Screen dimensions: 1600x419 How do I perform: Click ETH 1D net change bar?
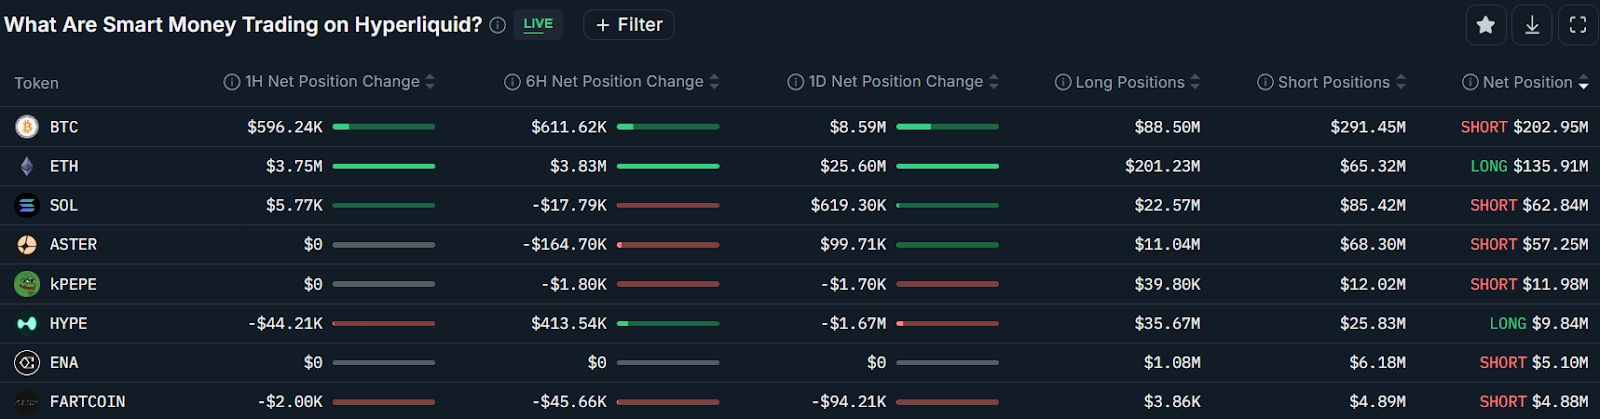click(947, 166)
